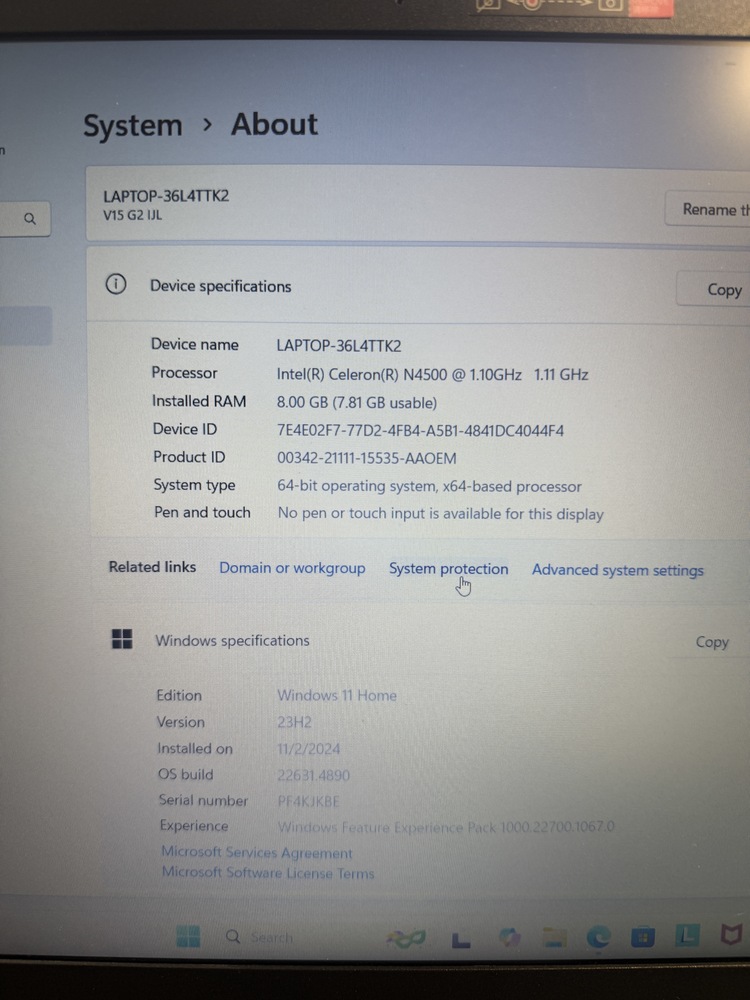Open the Domain or workgroup link
This screenshot has width=750, height=1000.
pyautogui.click(x=292, y=568)
